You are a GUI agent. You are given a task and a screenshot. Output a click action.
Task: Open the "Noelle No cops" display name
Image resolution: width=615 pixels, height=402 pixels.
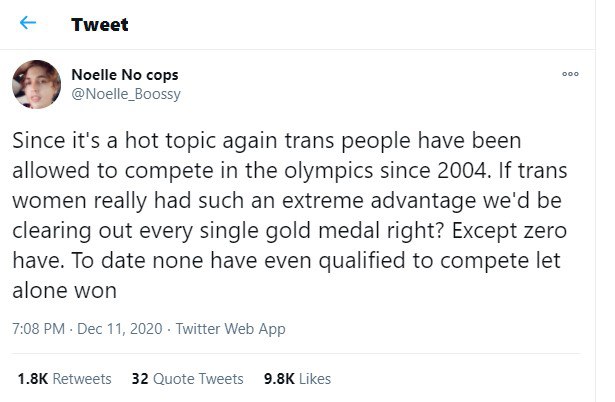coord(125,76)
